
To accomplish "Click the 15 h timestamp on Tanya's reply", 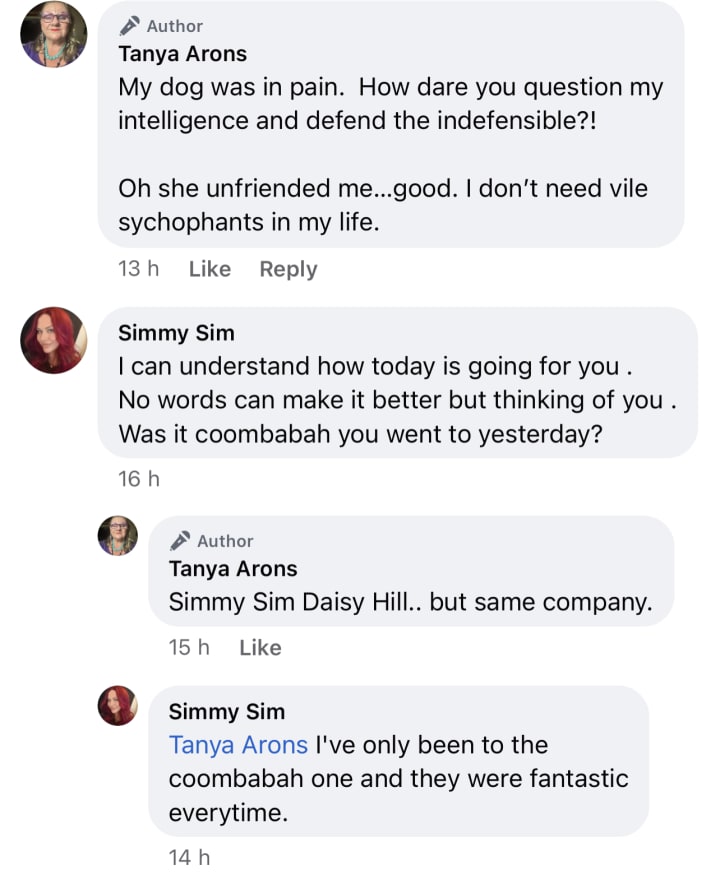I will pyautogui.click(x=189, y=648).
